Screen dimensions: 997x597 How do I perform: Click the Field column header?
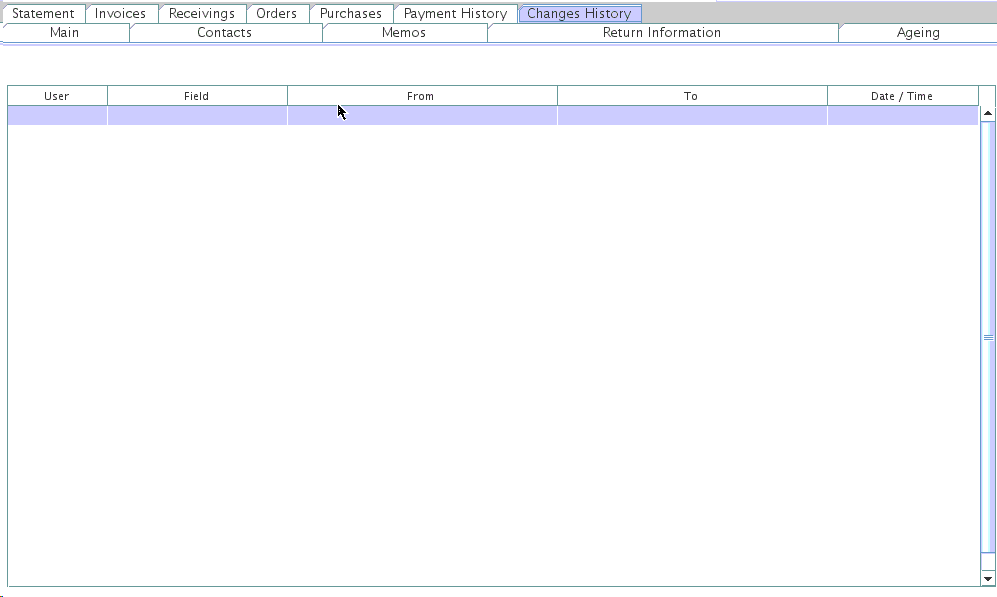click(197, 96)
